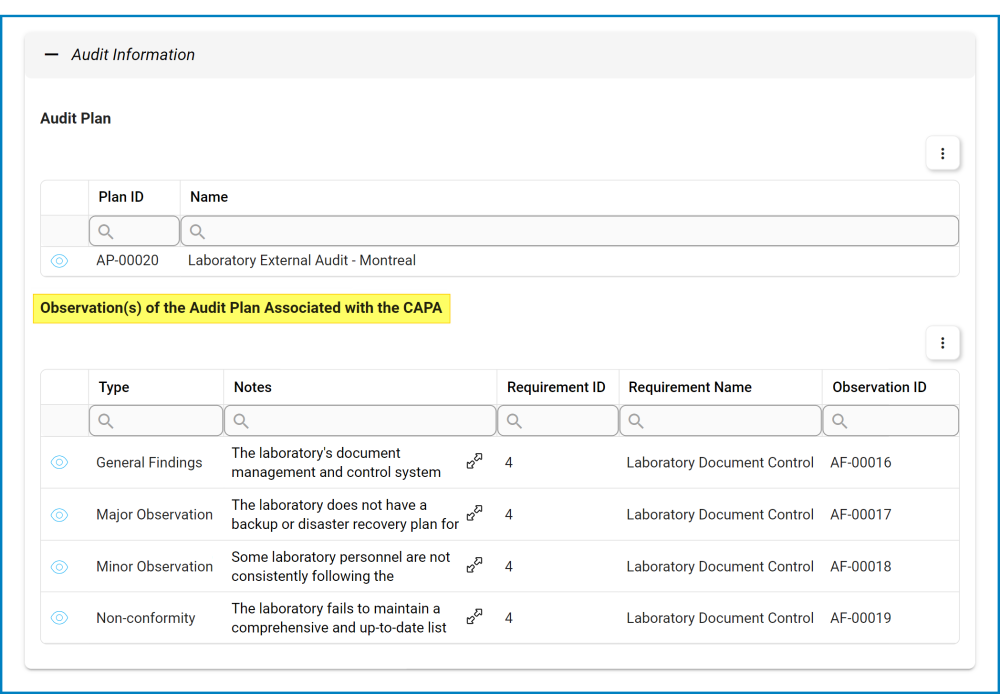
Task: Toggle visibility for observation AF-00017
Action: (59, 514)
